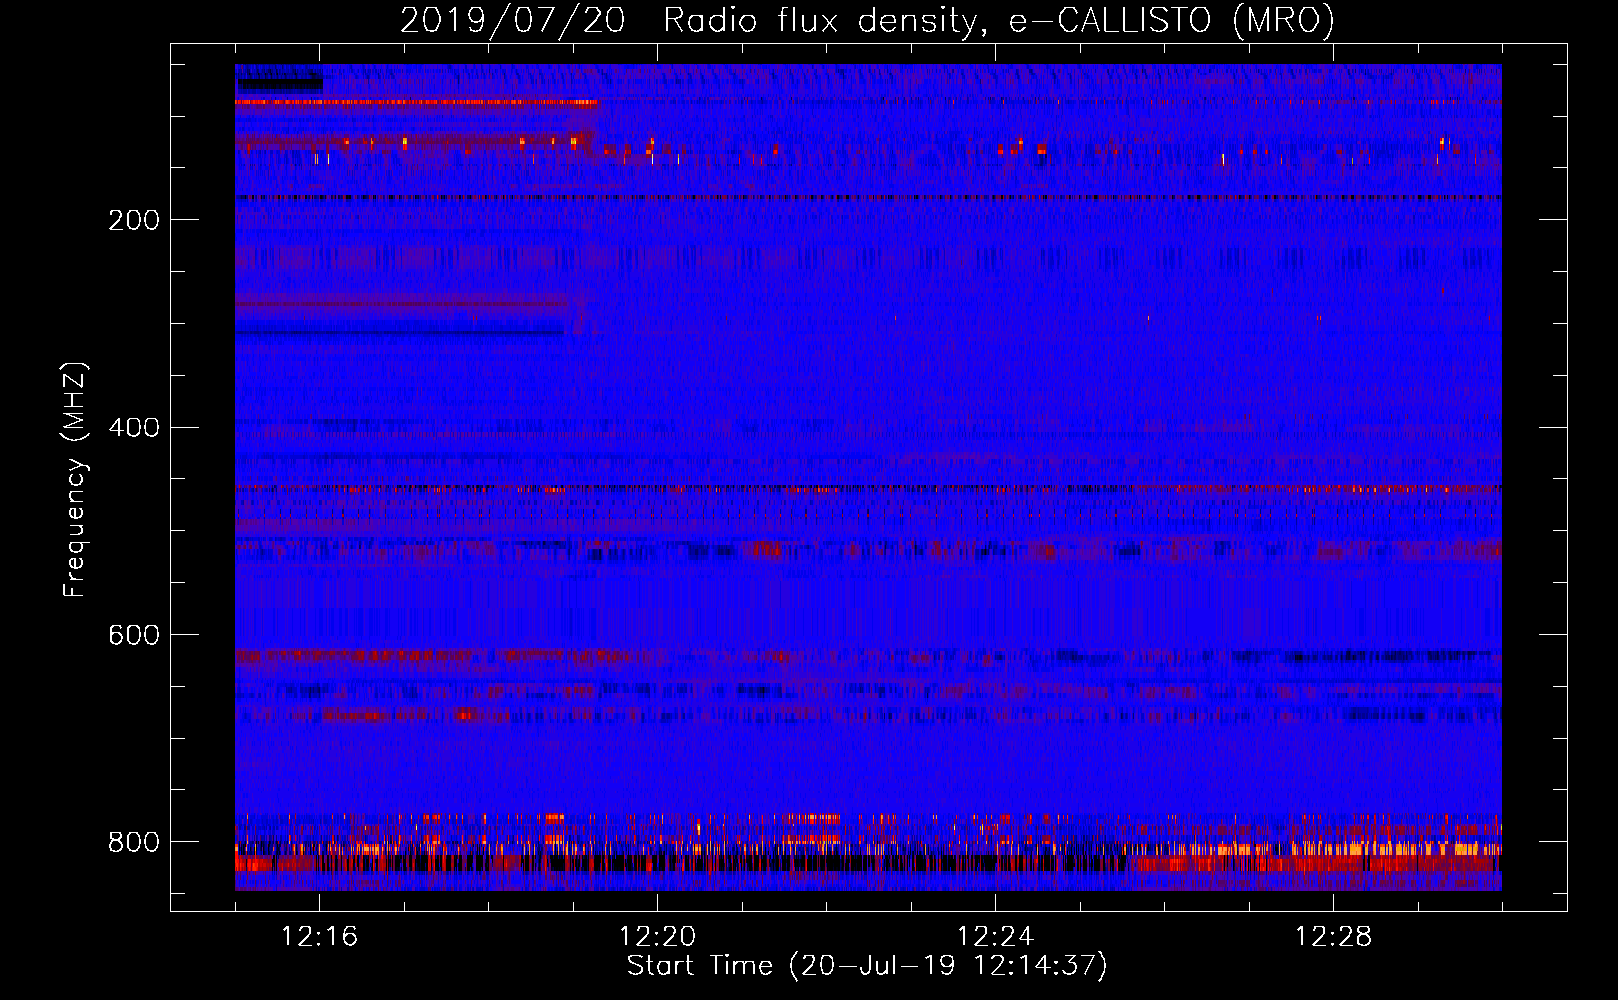
Task: Click the 12:24 time tick label
Action: point(995,937)
